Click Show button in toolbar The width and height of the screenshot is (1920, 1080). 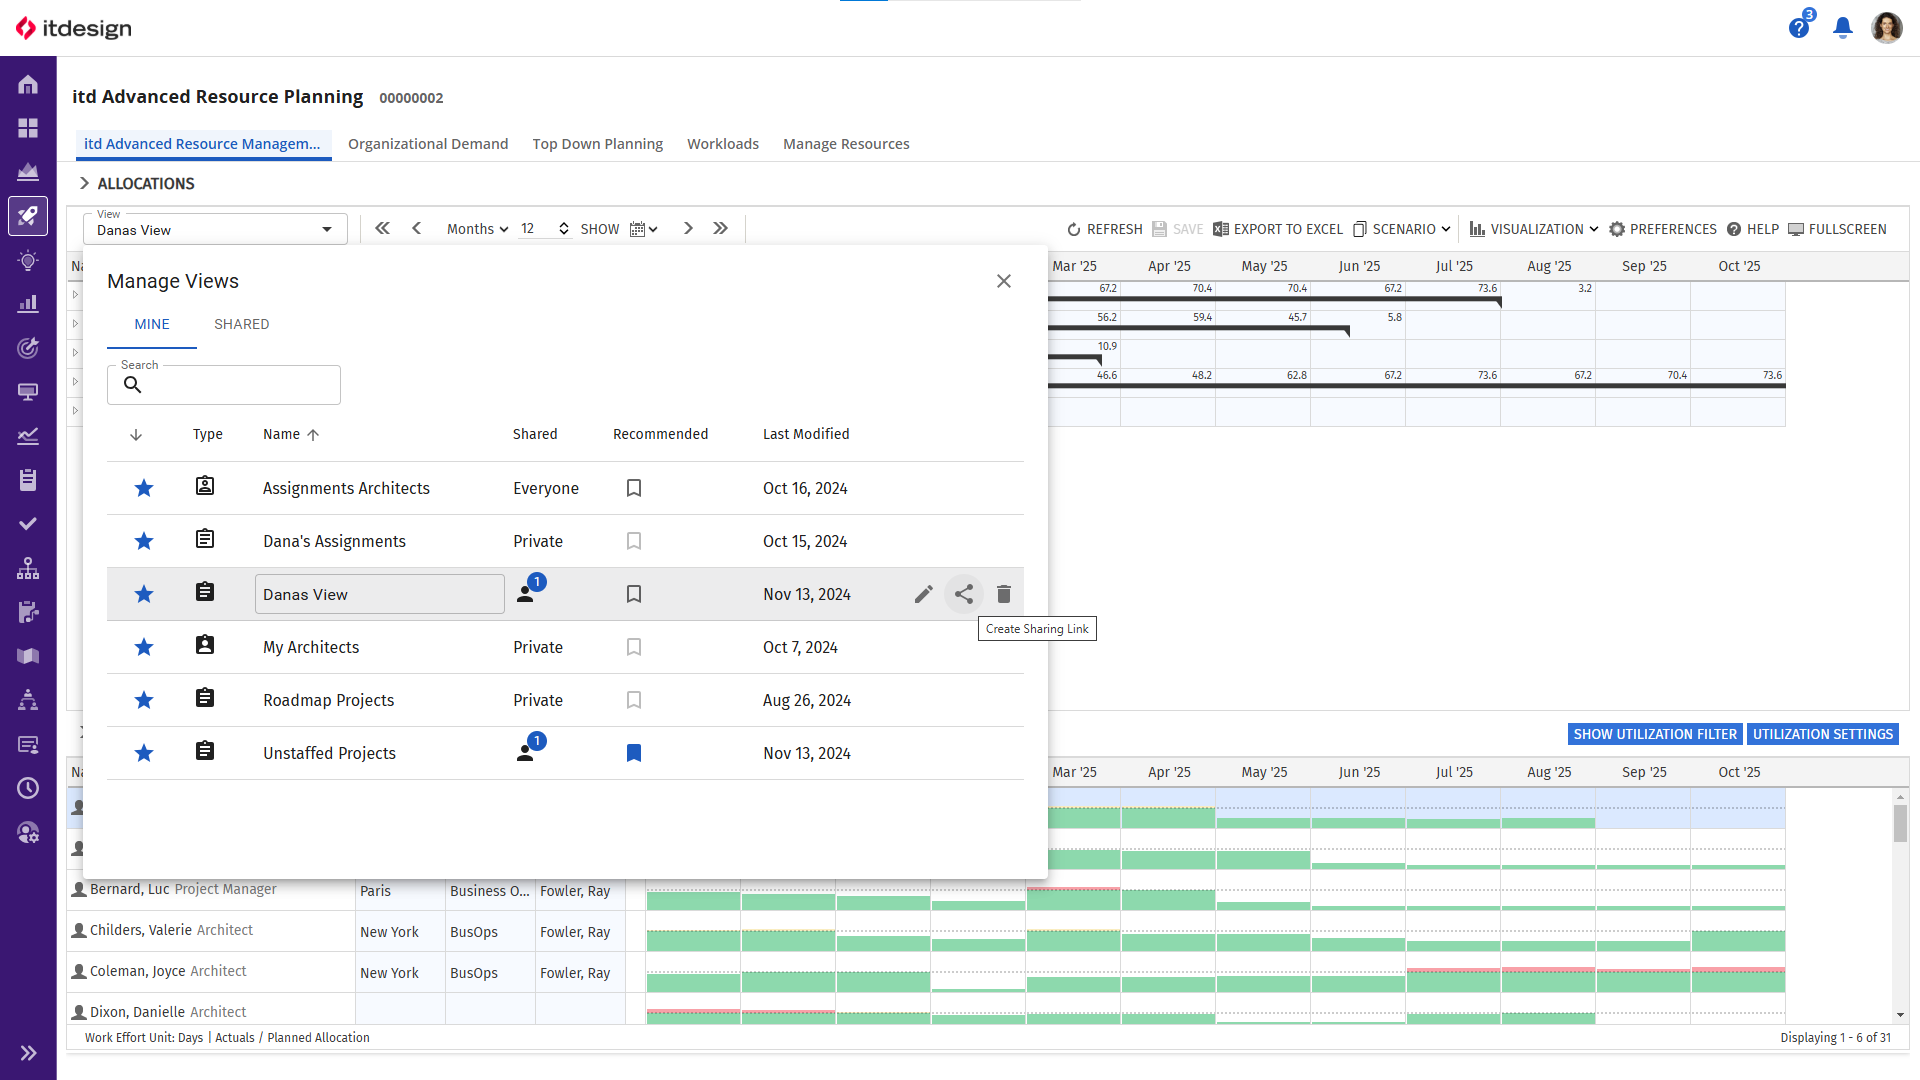(600, 229)
